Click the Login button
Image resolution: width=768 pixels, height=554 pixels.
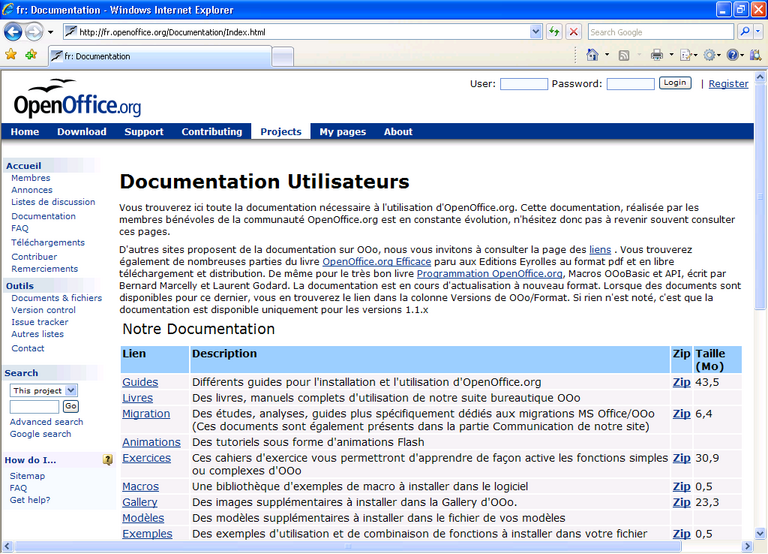pos(675,83)
